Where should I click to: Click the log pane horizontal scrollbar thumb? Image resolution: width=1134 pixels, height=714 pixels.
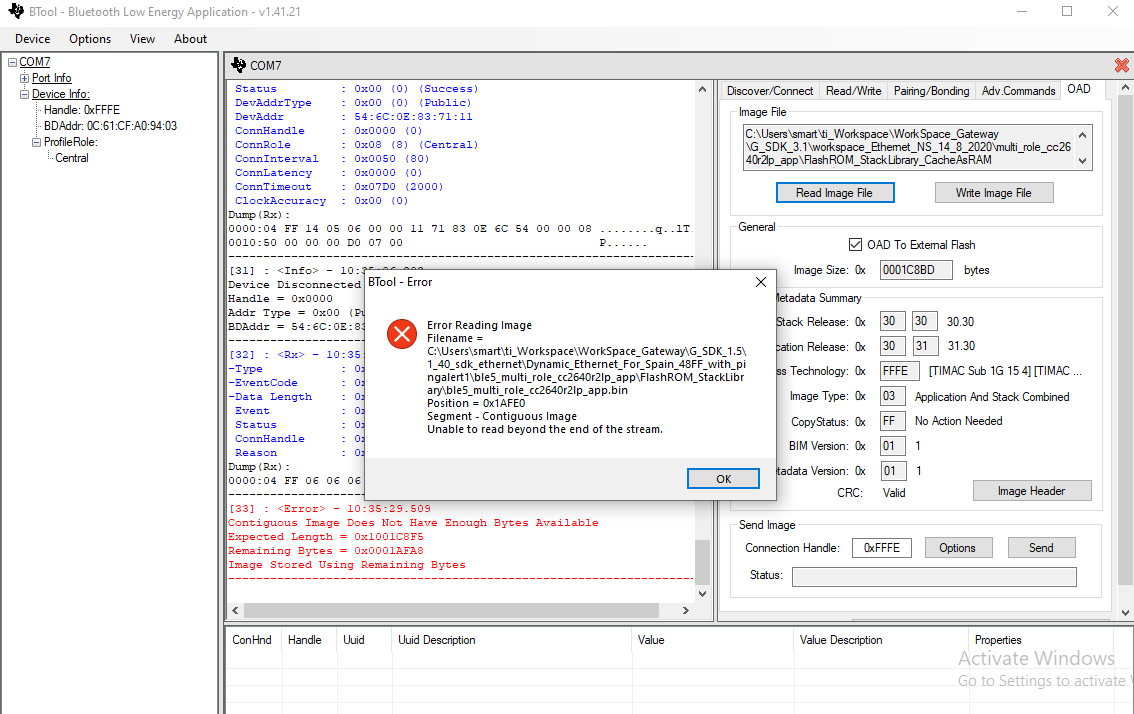[451, 611]
